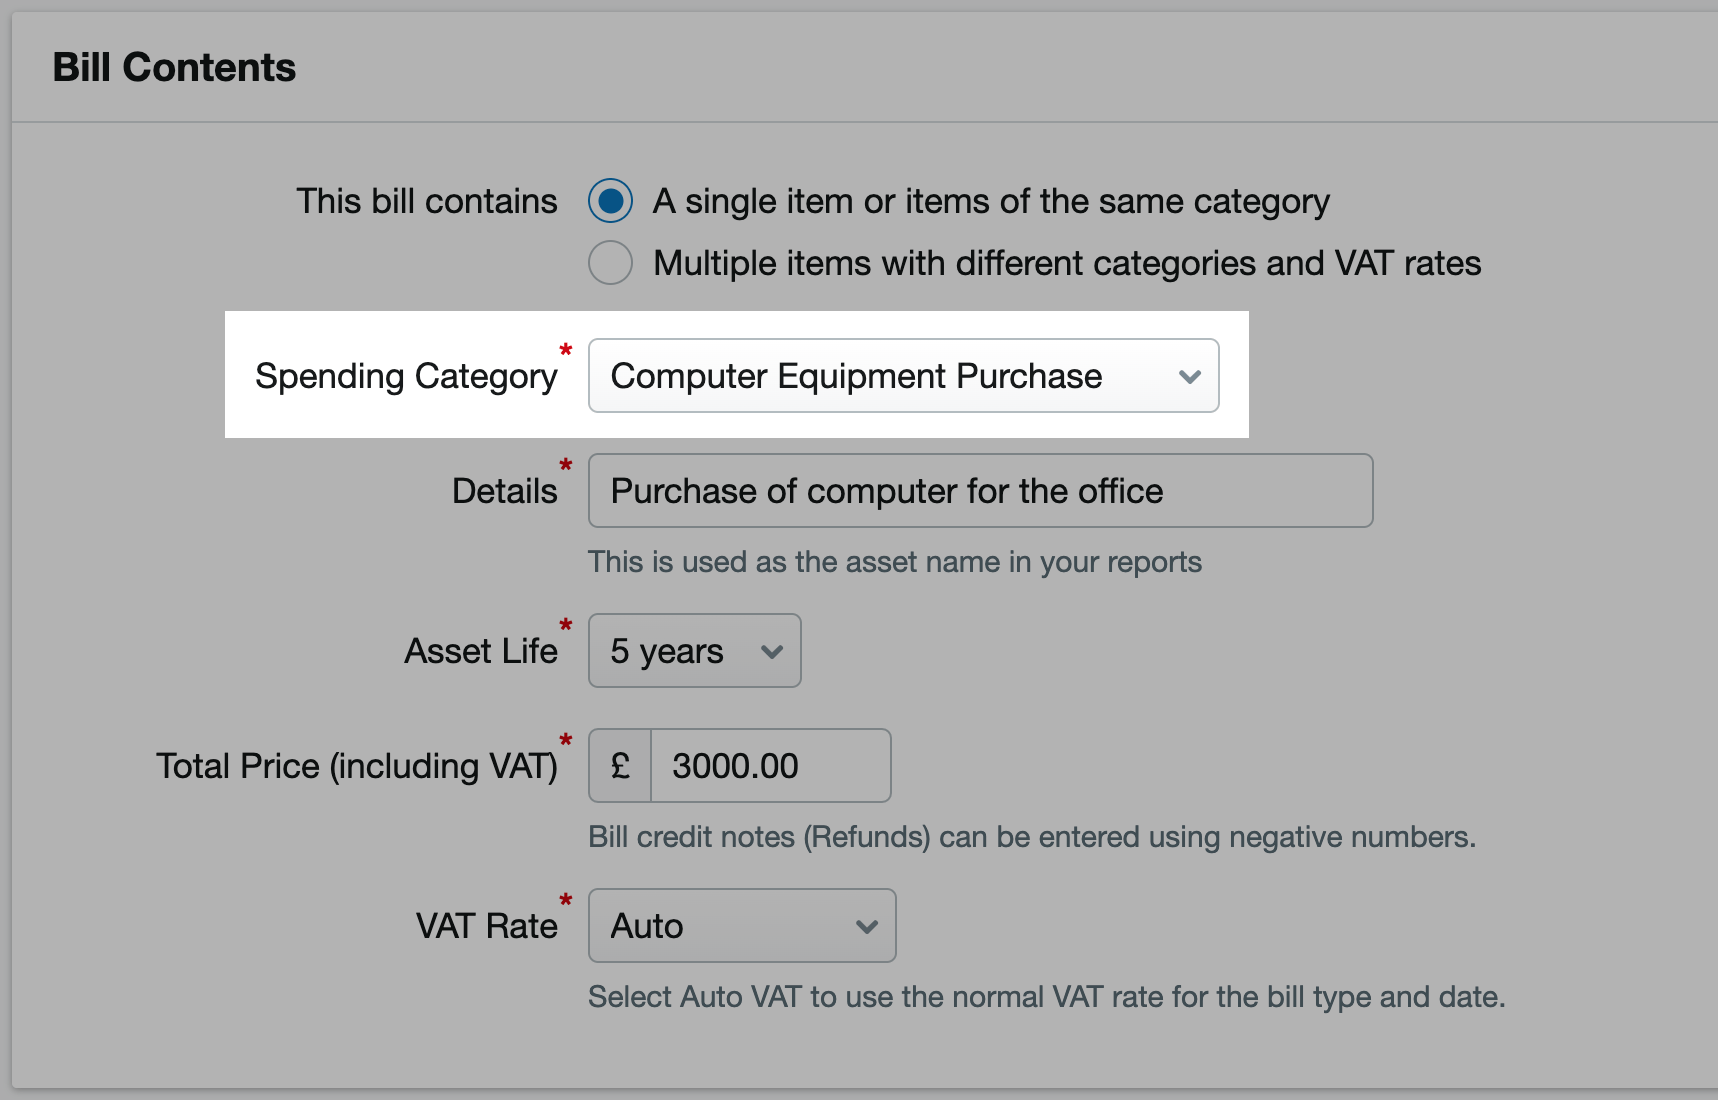Select 'Multiple items with different categories and VAT rates'
Screen dimensions: 1718x1100
[x=610, y=262]
